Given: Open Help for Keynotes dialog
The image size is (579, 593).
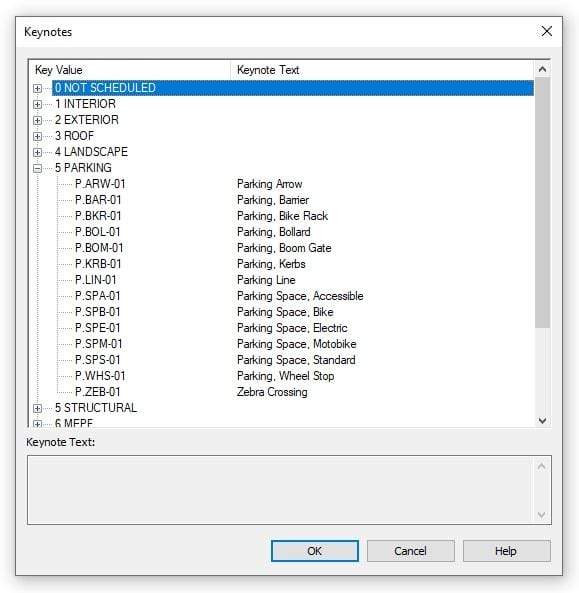Looking at the screenshot, I should pos(506,551).
